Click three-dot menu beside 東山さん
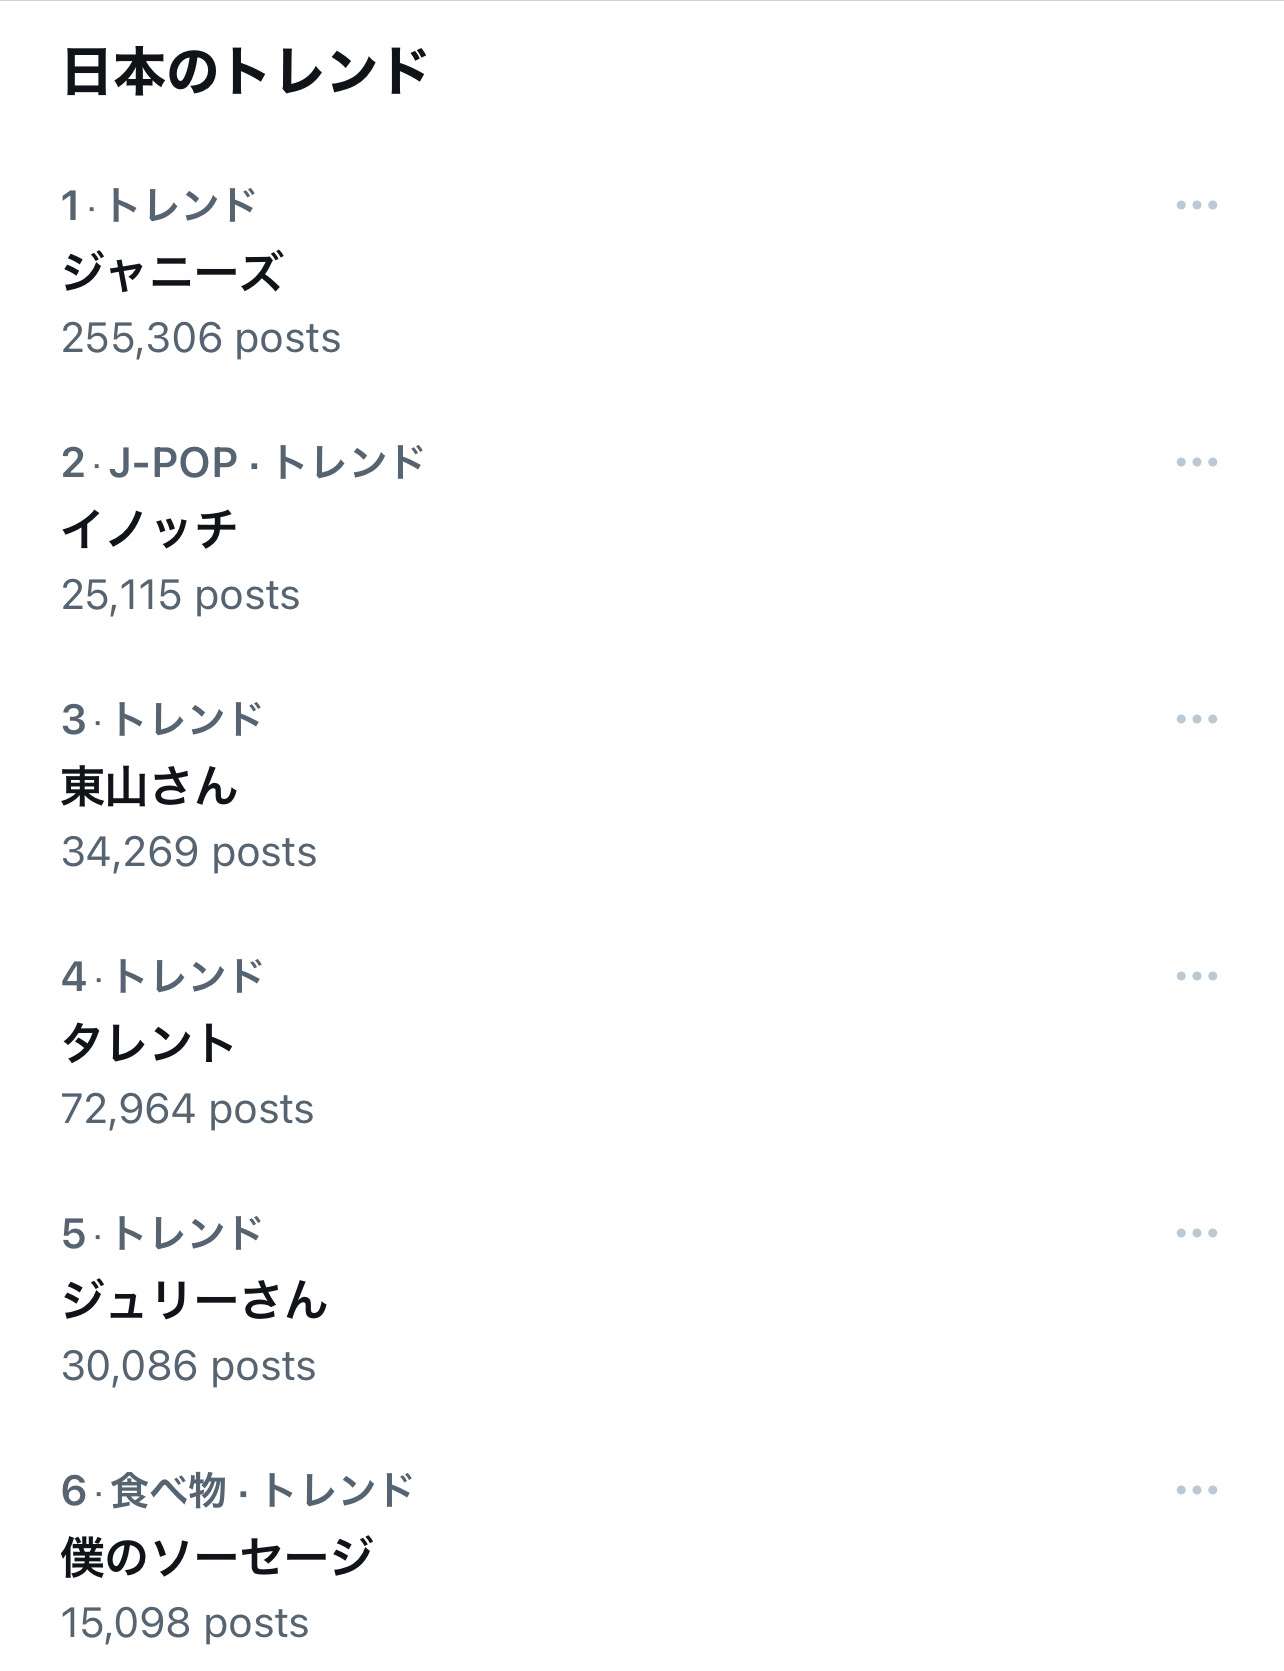Image resolution: width=1284 pixels, height=1671 pixels. pyautogui.click(x=1196, y=720)
